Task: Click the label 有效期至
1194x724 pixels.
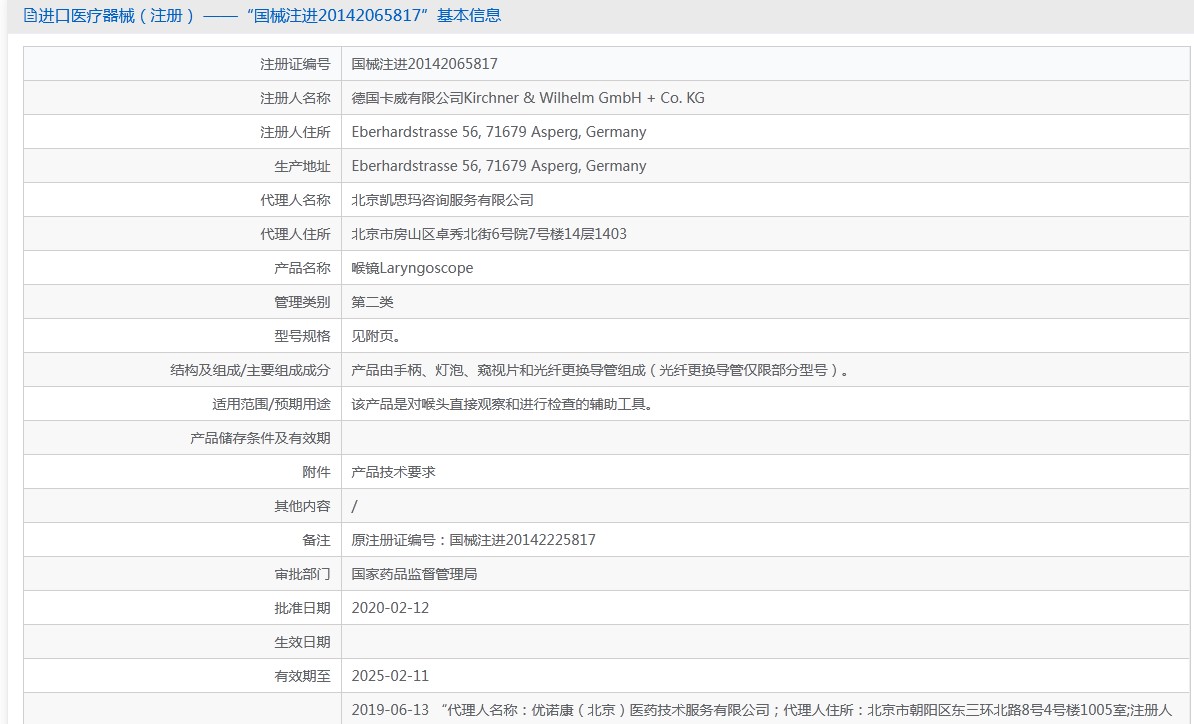Action: coord(302,677)
